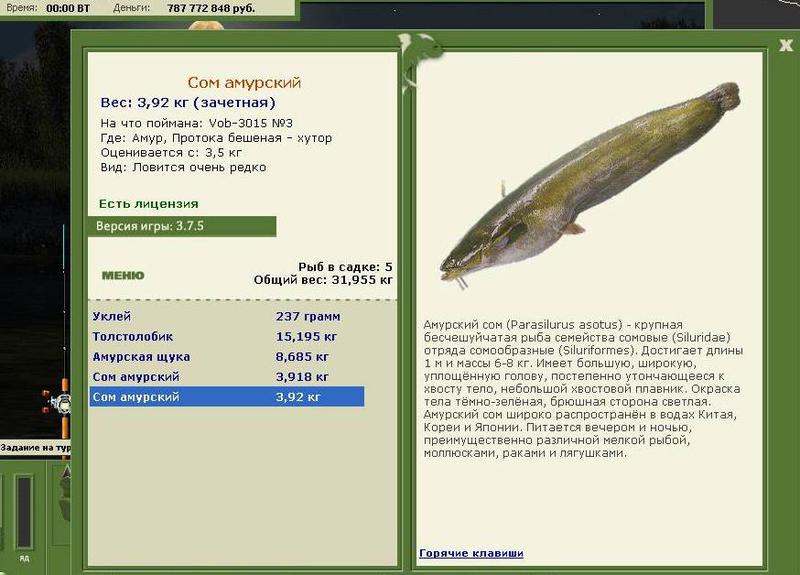Image resolution: width=800 pixels, height=575 pixels.
Task: Select highlighted Сом амурский 3,92 кг row
Action: point(227,397)
